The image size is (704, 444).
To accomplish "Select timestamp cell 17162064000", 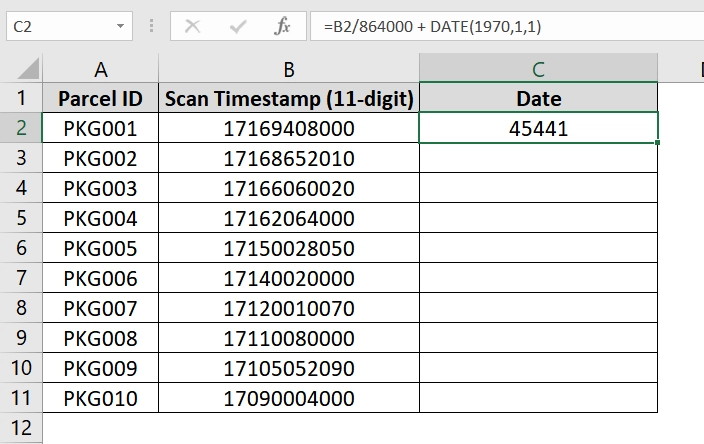I will pyautogui.click(x=289, y=218).
